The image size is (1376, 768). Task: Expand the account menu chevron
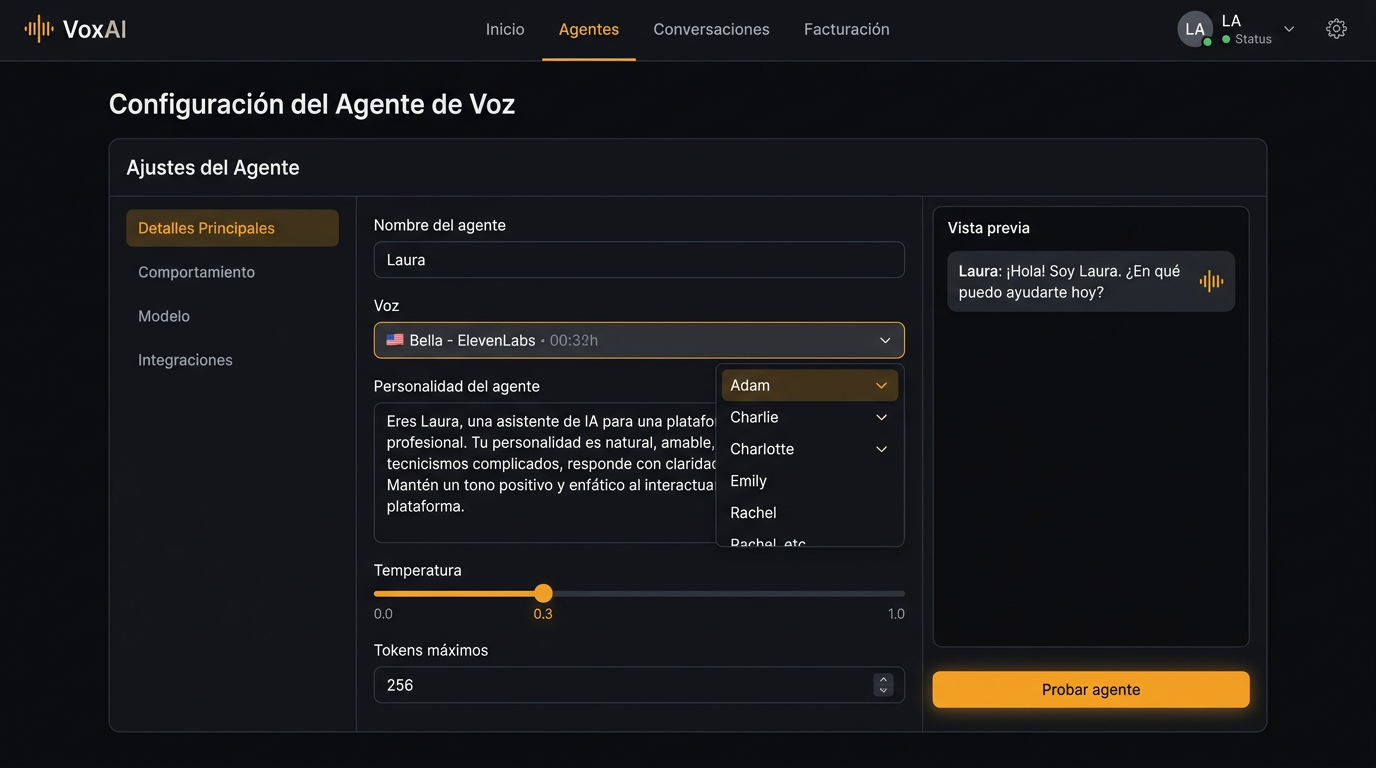tap(1289, 29)
